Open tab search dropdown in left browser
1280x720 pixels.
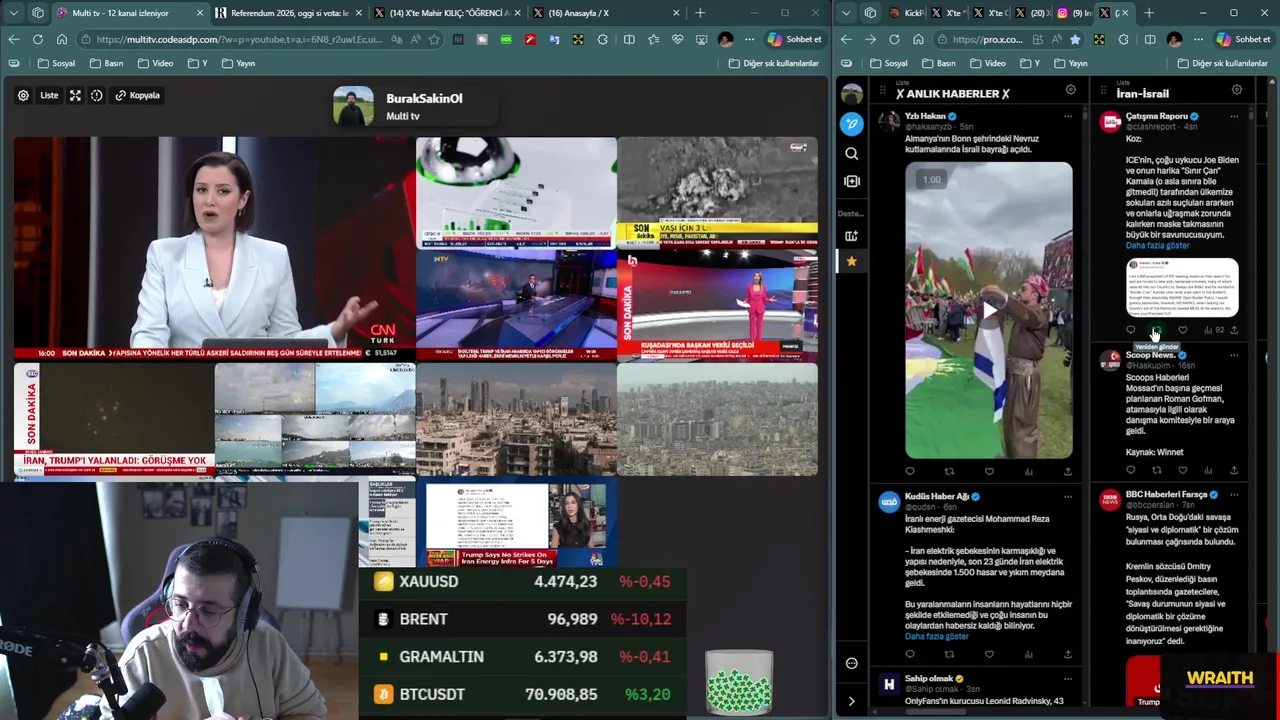pyautogui.click(x=14, y=13)
